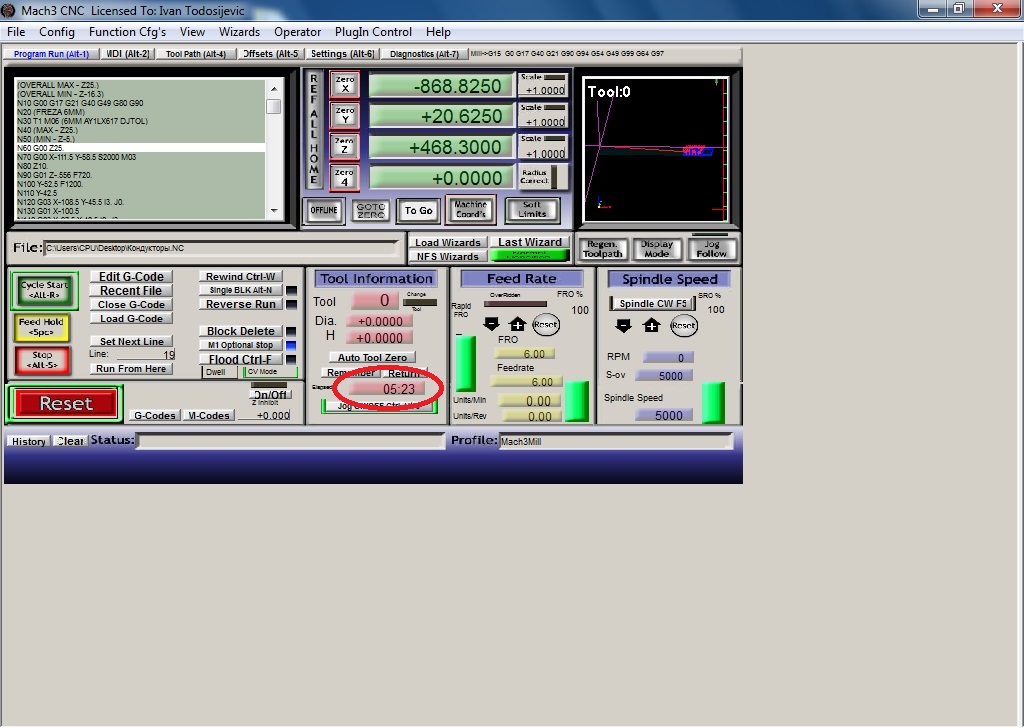Click the Clear status button
The height and width of the screenshot is (728, 1024).
(x=70, y=441)
